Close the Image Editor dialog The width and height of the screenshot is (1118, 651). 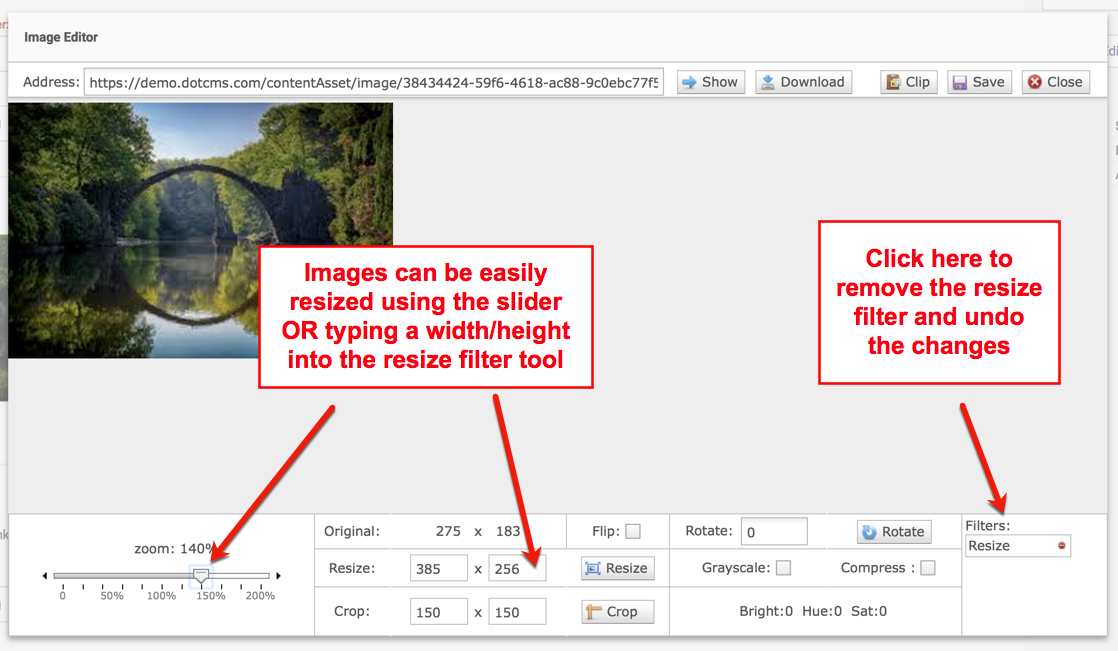point(1055,82)
